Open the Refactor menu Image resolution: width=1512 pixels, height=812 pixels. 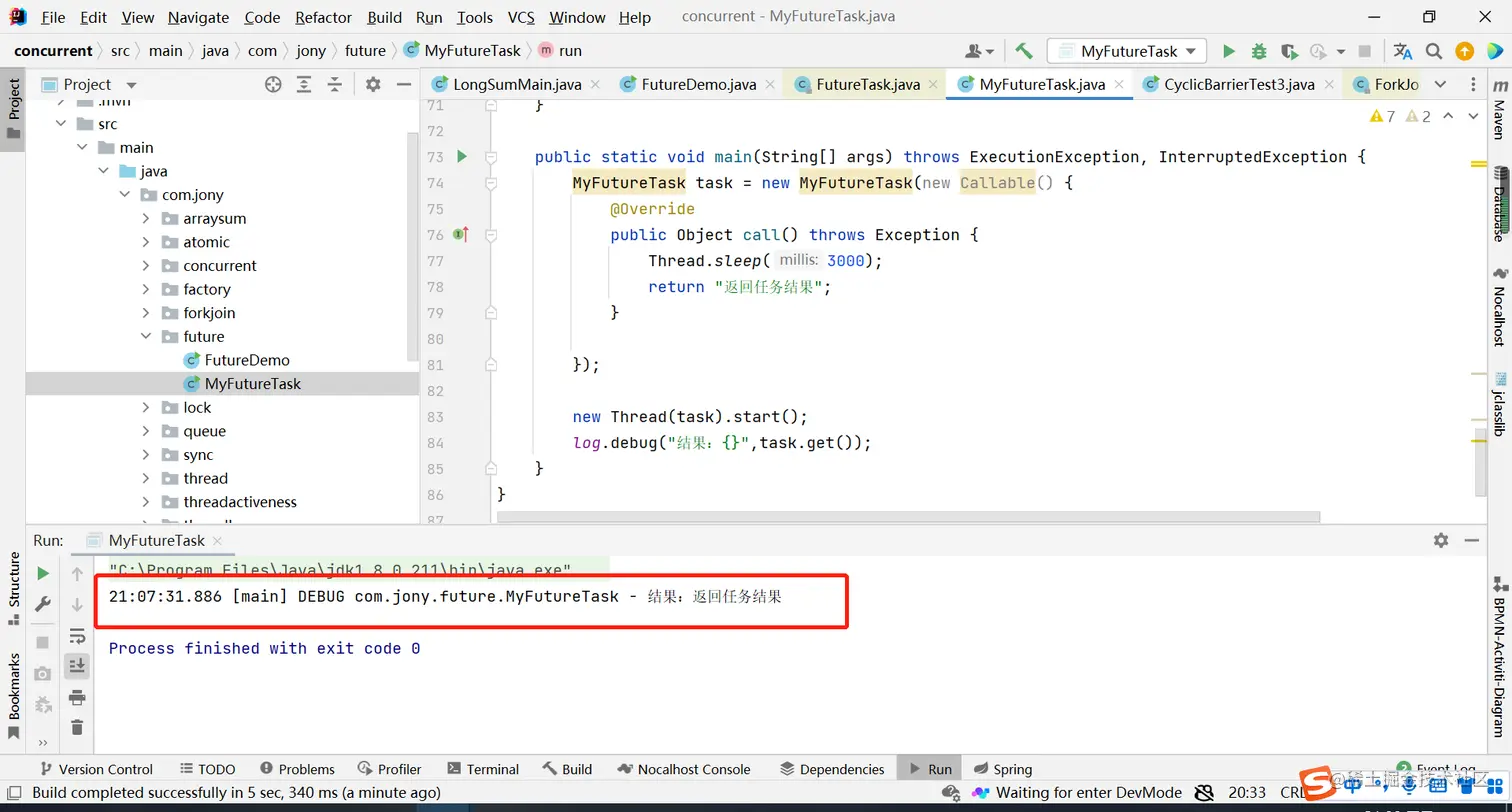point(324,17)
